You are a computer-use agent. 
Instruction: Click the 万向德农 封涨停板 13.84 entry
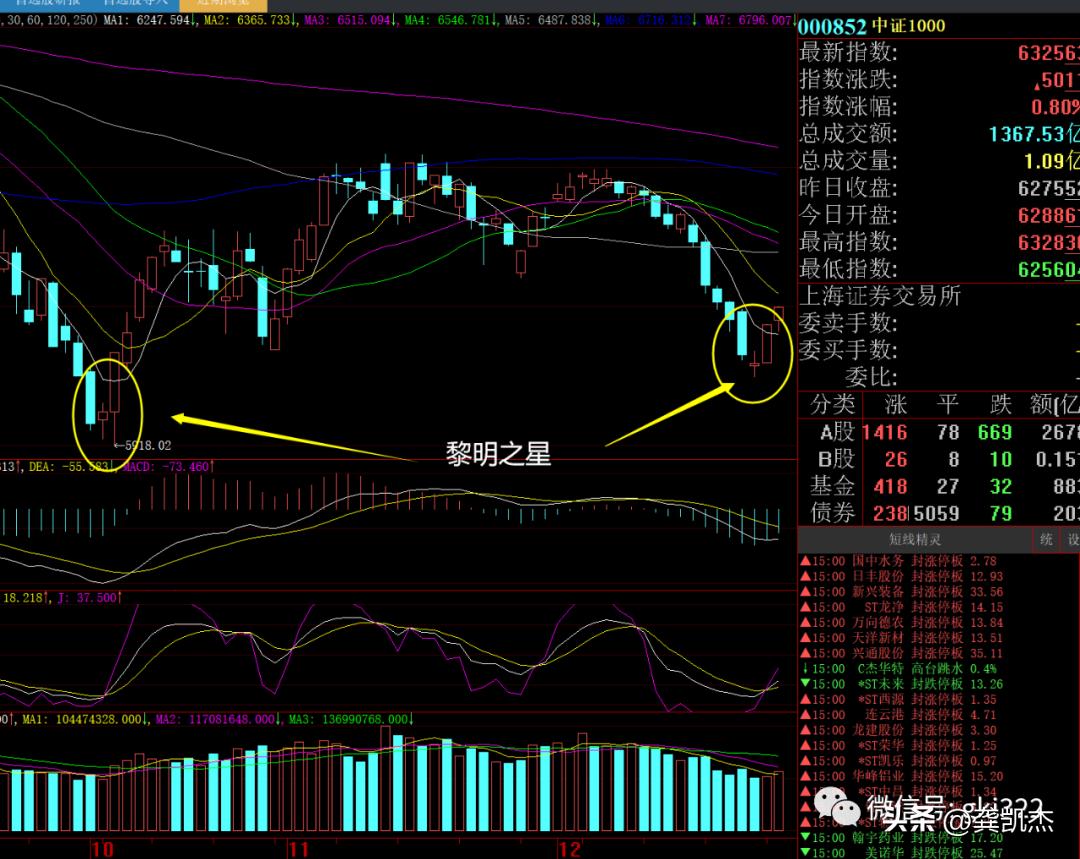pyautogui.click(x=902, y=623)
